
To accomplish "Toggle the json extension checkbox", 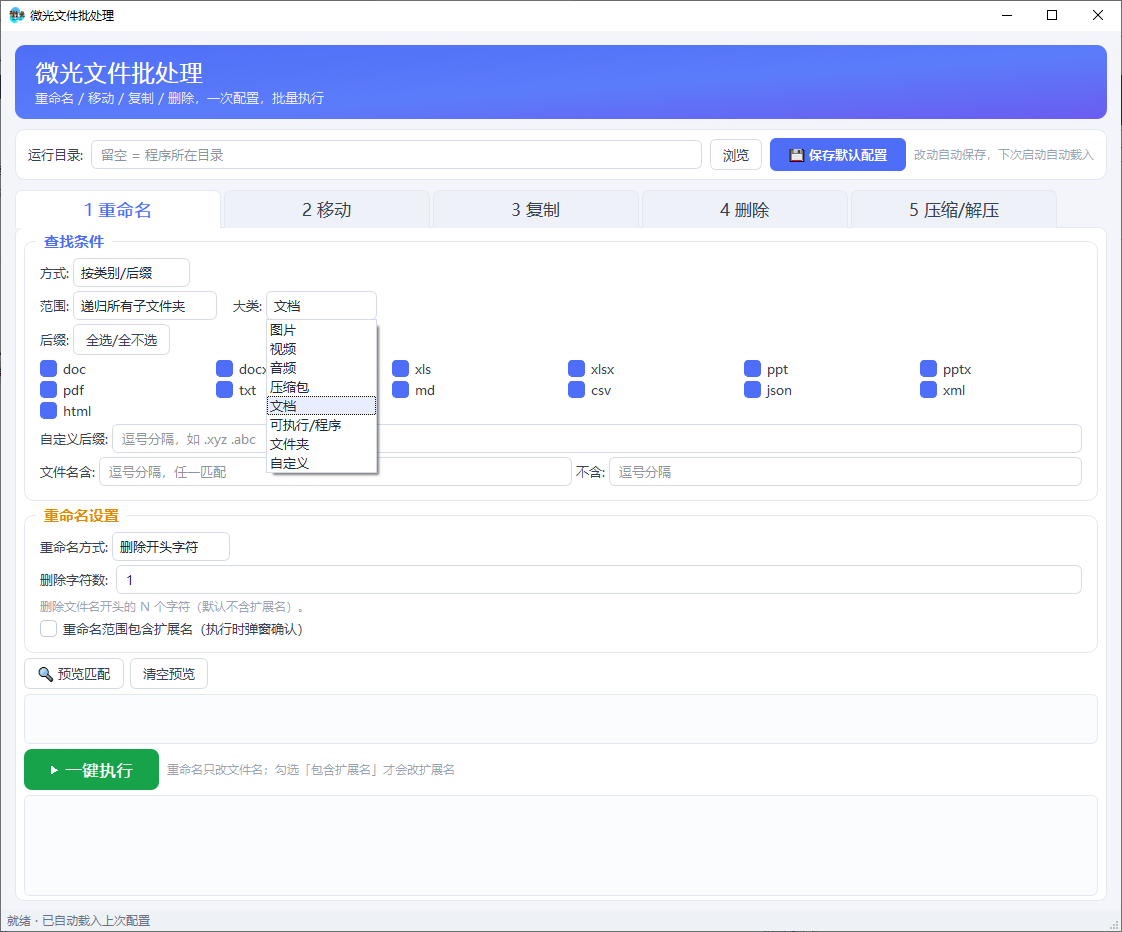I will (753, 389).
